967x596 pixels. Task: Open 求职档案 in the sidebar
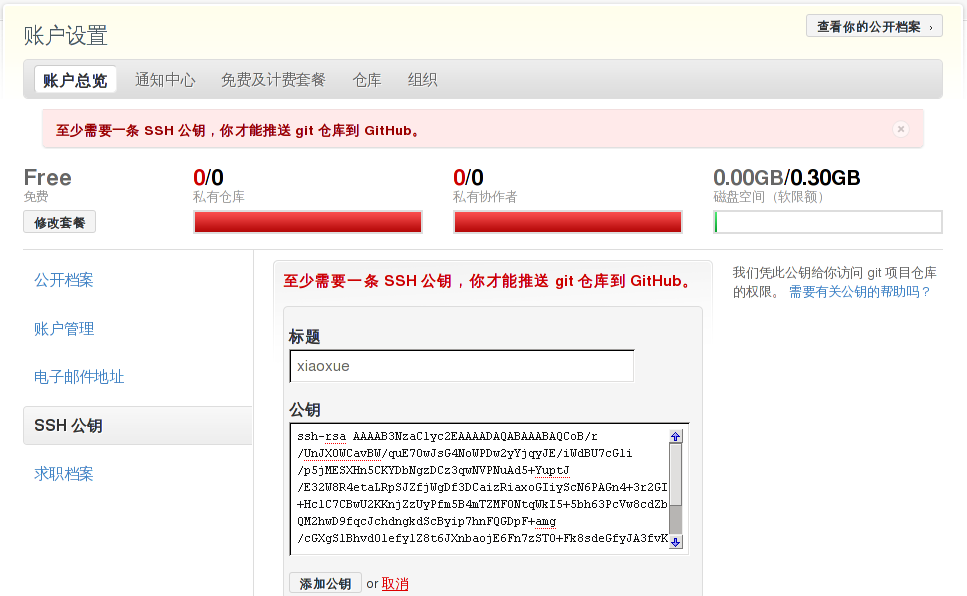point(64,474)
